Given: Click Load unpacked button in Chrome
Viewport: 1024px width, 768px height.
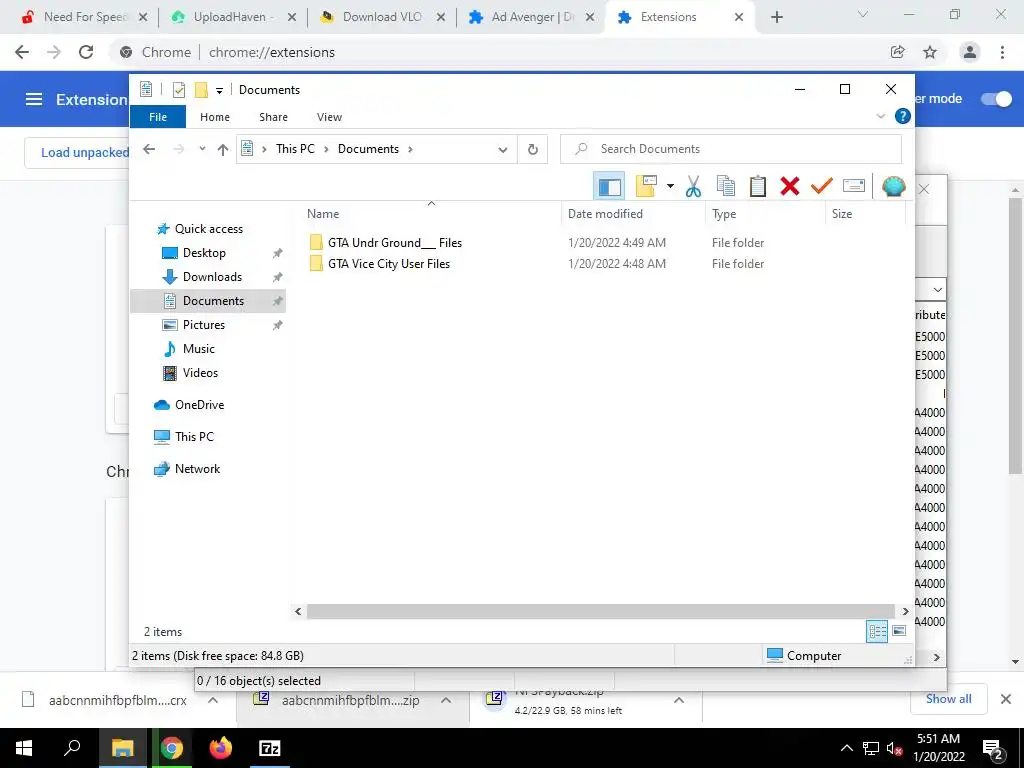Looking at the screenshot, I should [85, 152].
